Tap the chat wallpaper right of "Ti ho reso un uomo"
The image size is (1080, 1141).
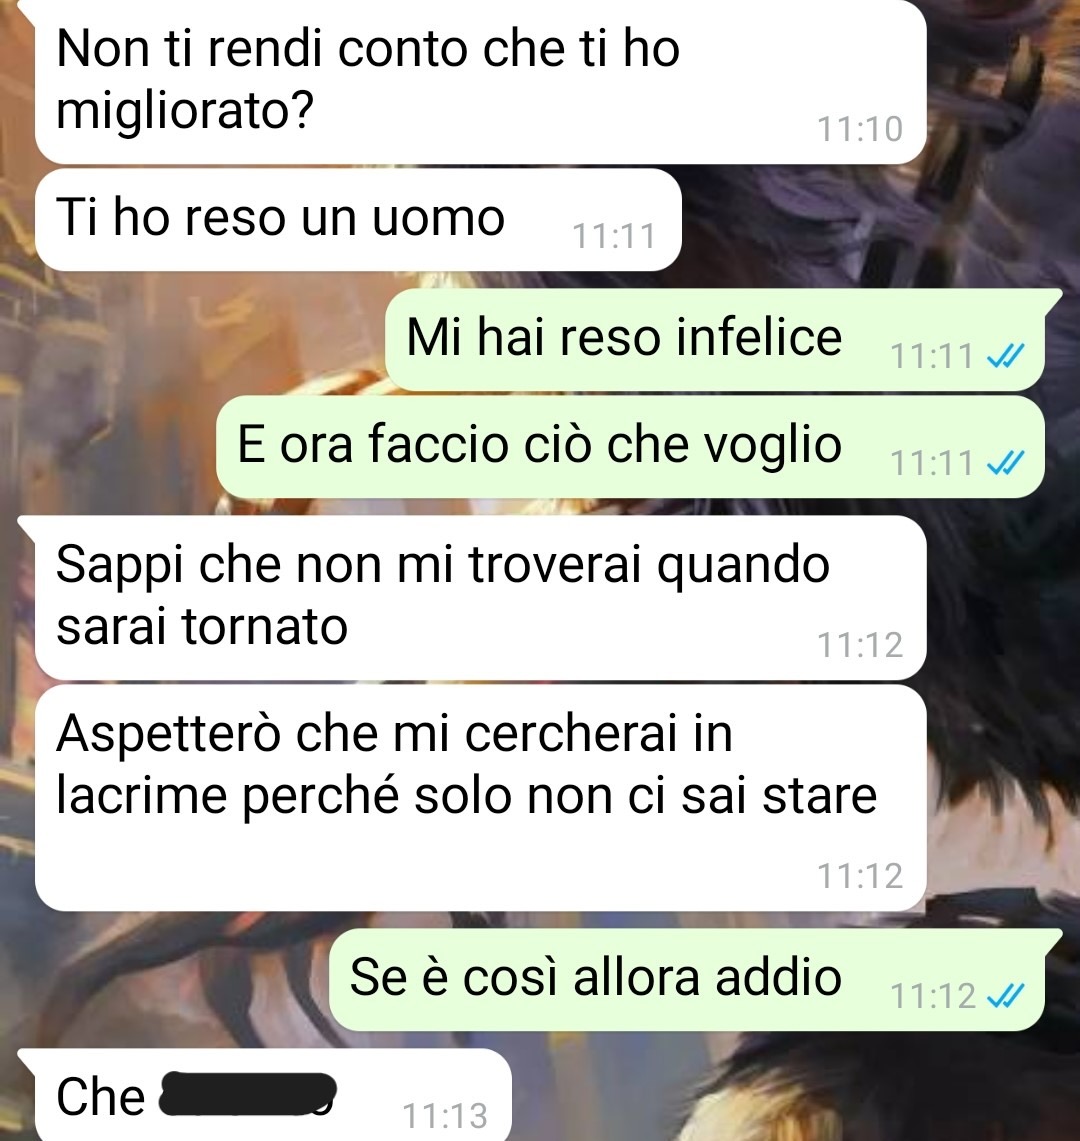pos(873,220)
